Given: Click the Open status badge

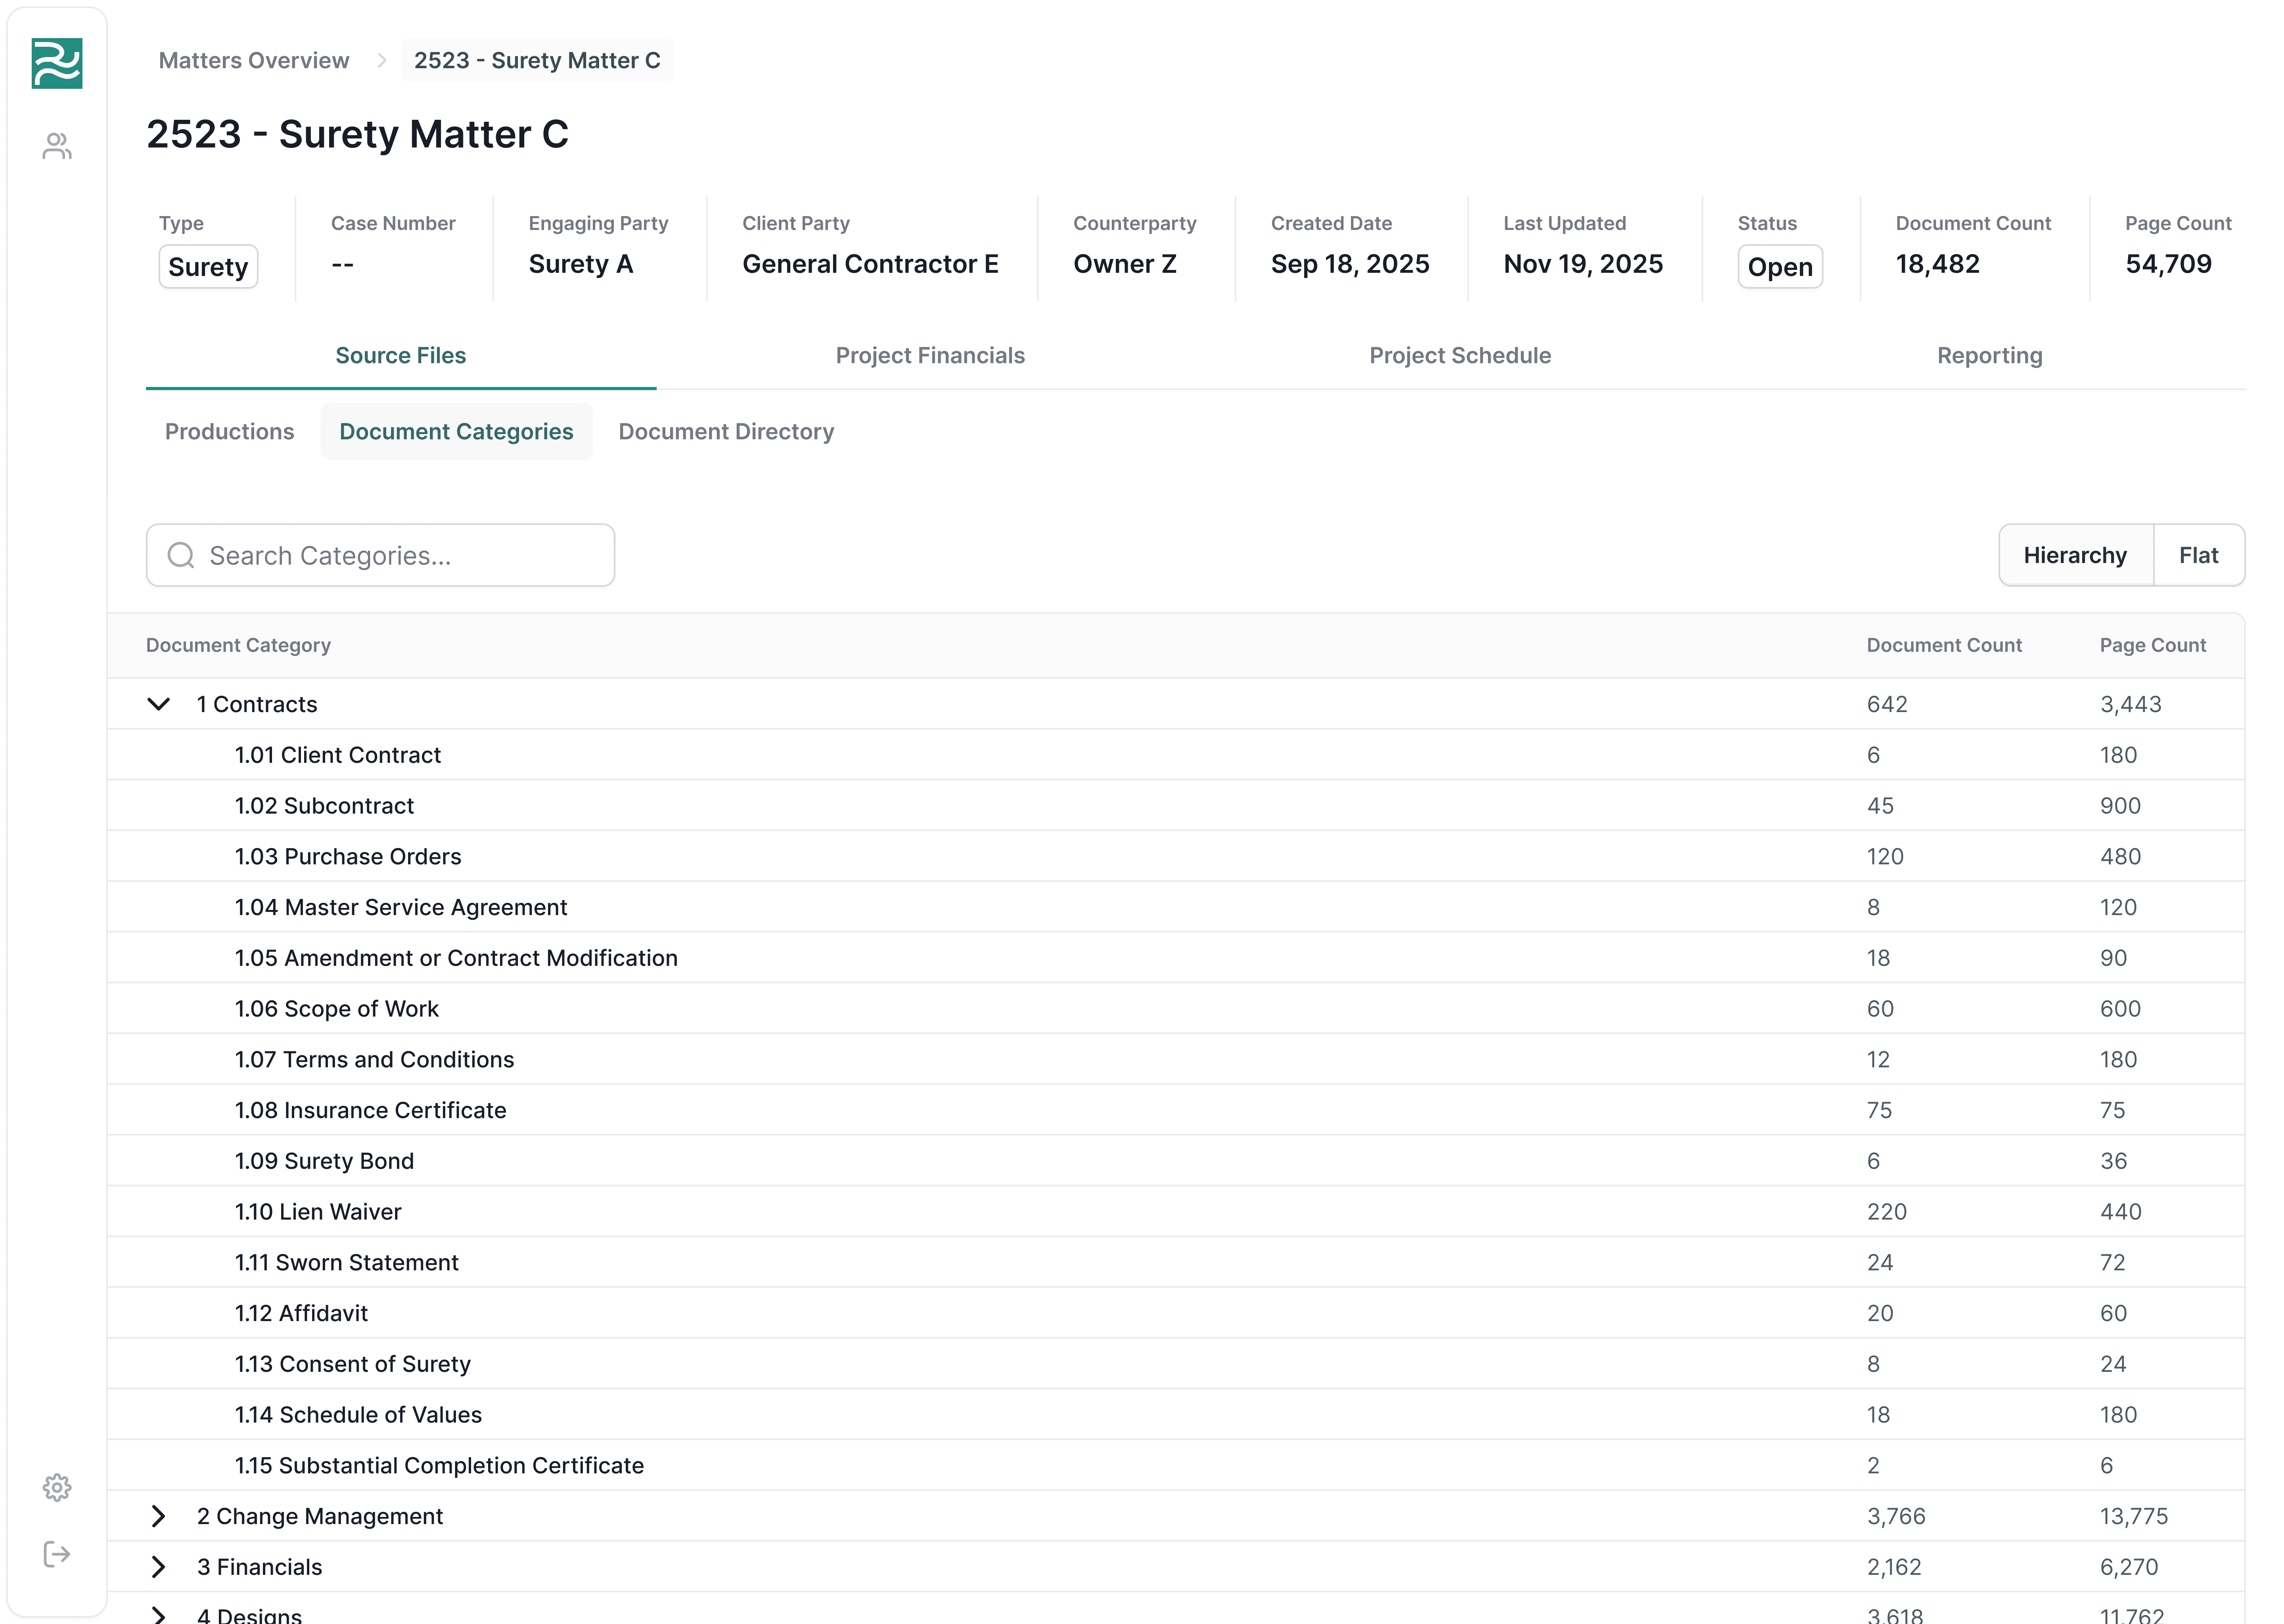Looking at the screenshot, I should point(1780,267).
